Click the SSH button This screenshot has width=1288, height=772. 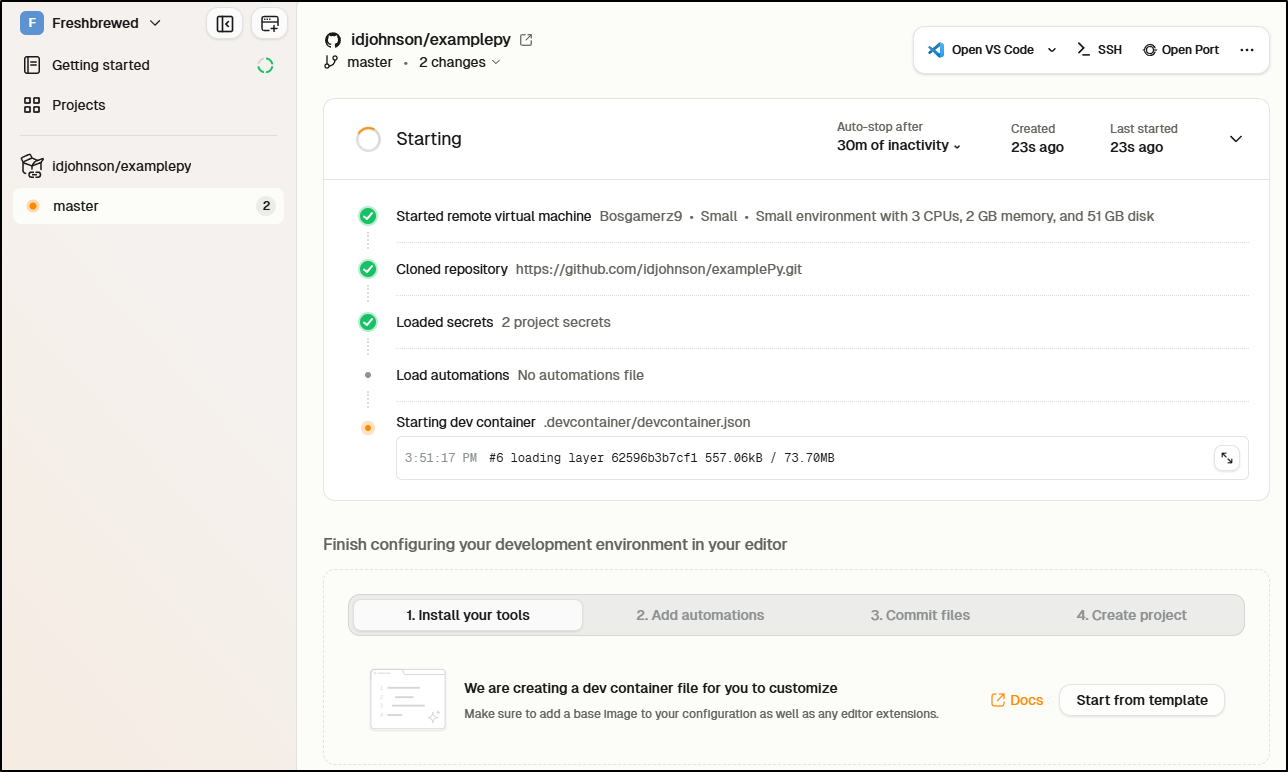tap(1099, 49)
